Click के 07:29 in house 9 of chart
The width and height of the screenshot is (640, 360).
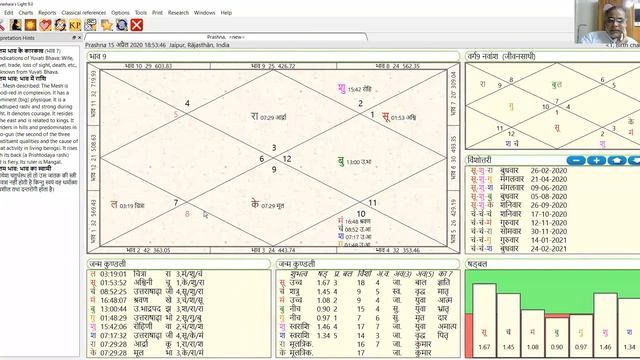pos(267,205)
